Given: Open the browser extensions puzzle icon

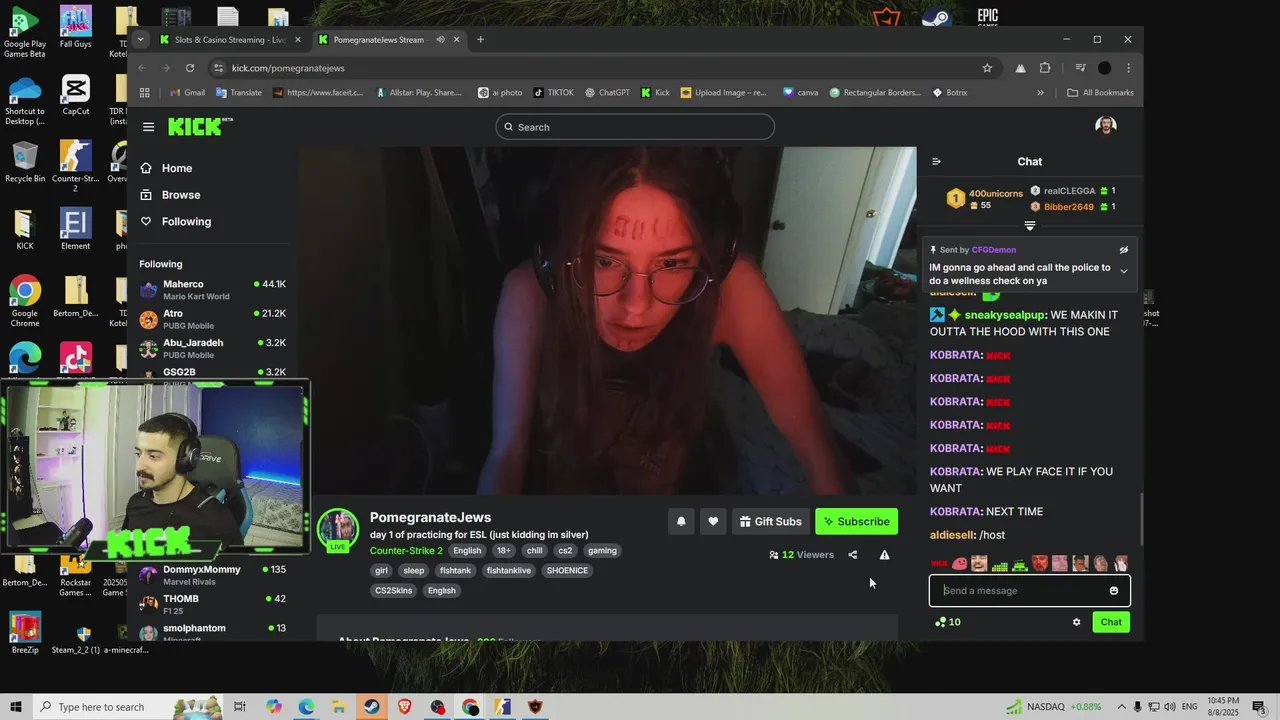Looking at the screenshot, I should [1045, 68].
